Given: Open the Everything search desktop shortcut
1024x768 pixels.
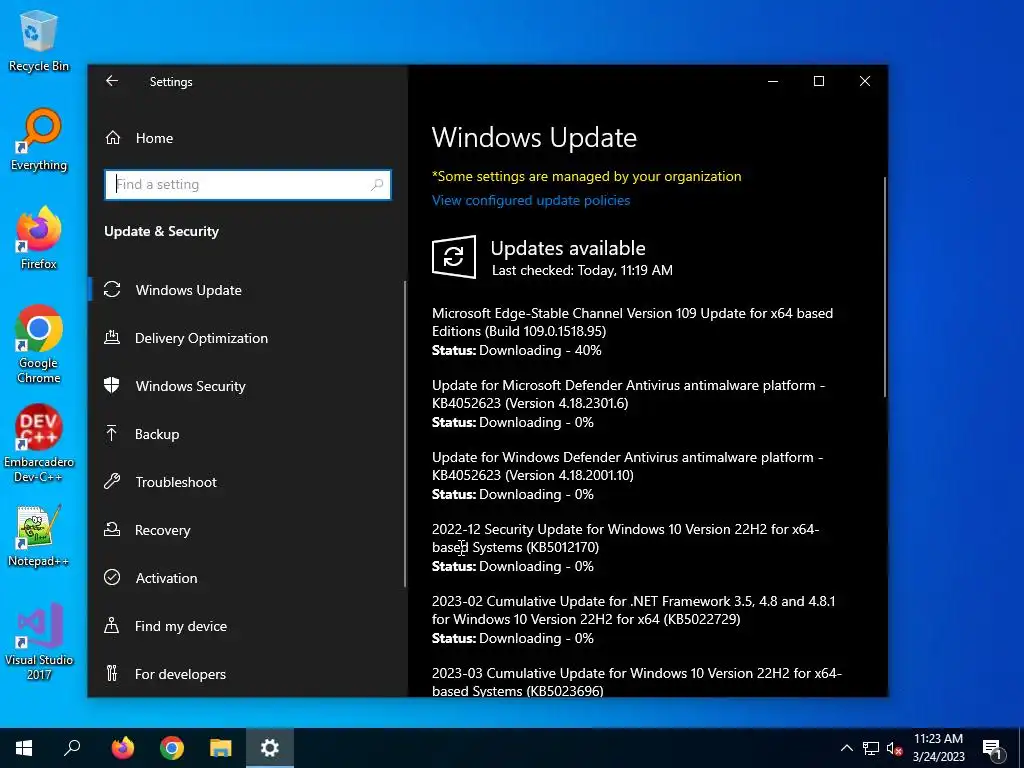Looking at the screenshot, I should pos(39,140).
